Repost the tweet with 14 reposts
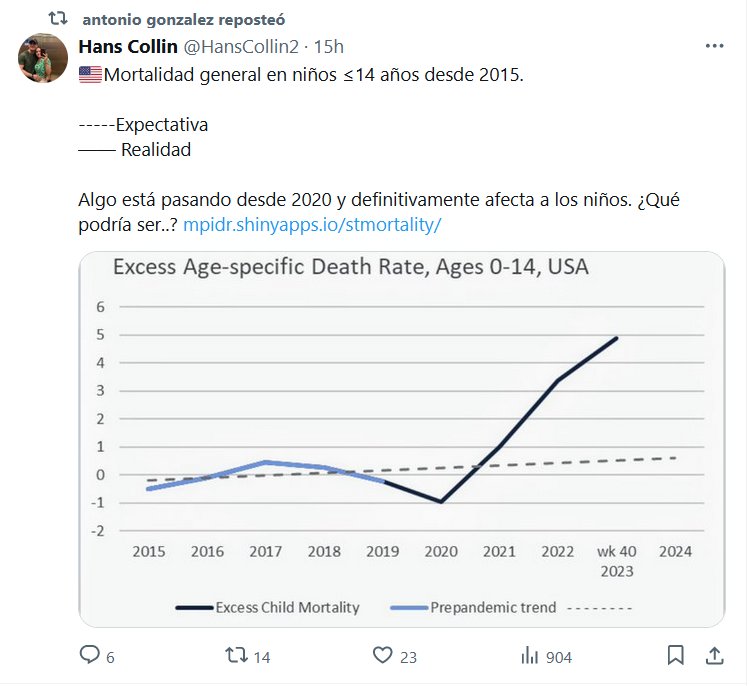This screenshot has height=686, width=750. 236,655
